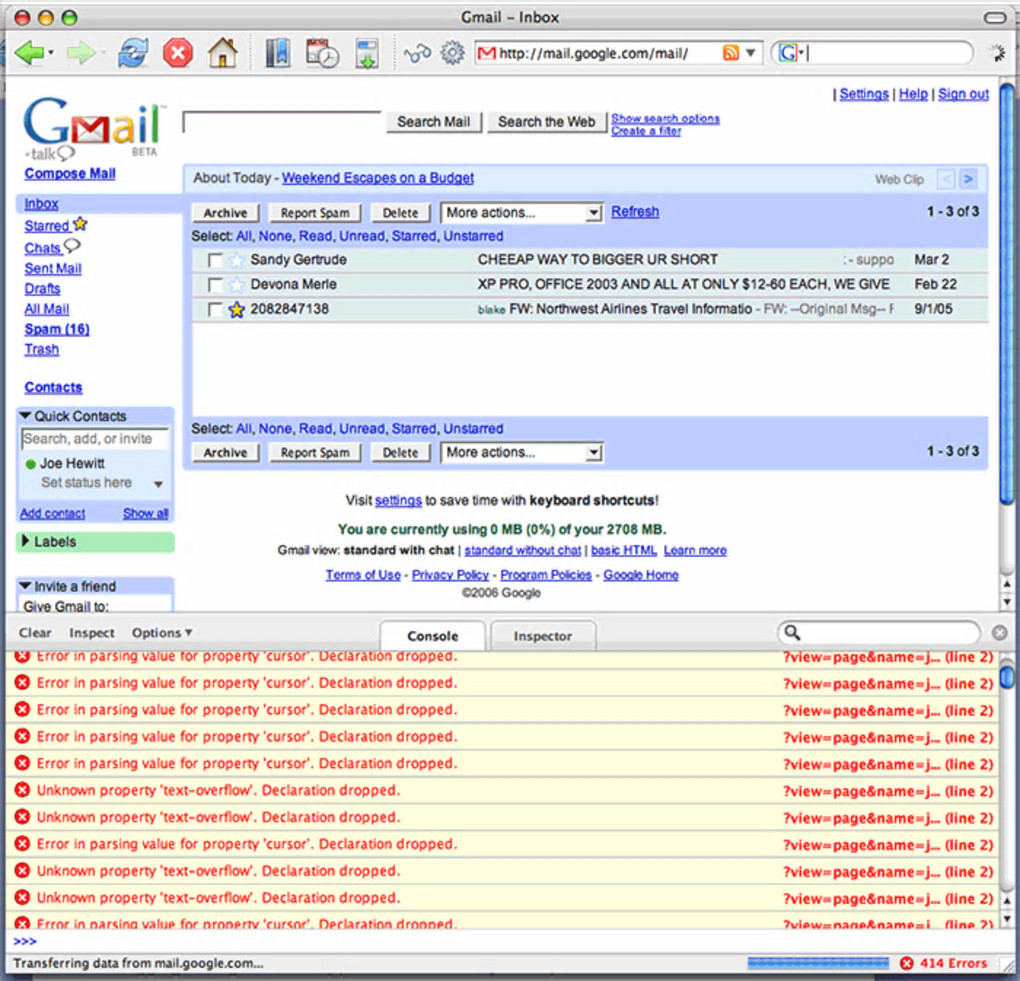Click the page loading progress bar
This screenshot has height=981, width=1020.
(x=818, y=963)
